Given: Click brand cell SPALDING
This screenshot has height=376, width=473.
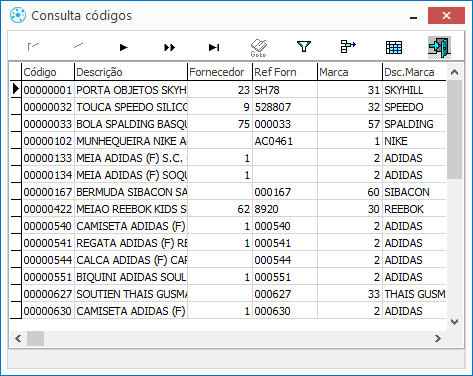Looking at the screenshot, I should 414,124.
